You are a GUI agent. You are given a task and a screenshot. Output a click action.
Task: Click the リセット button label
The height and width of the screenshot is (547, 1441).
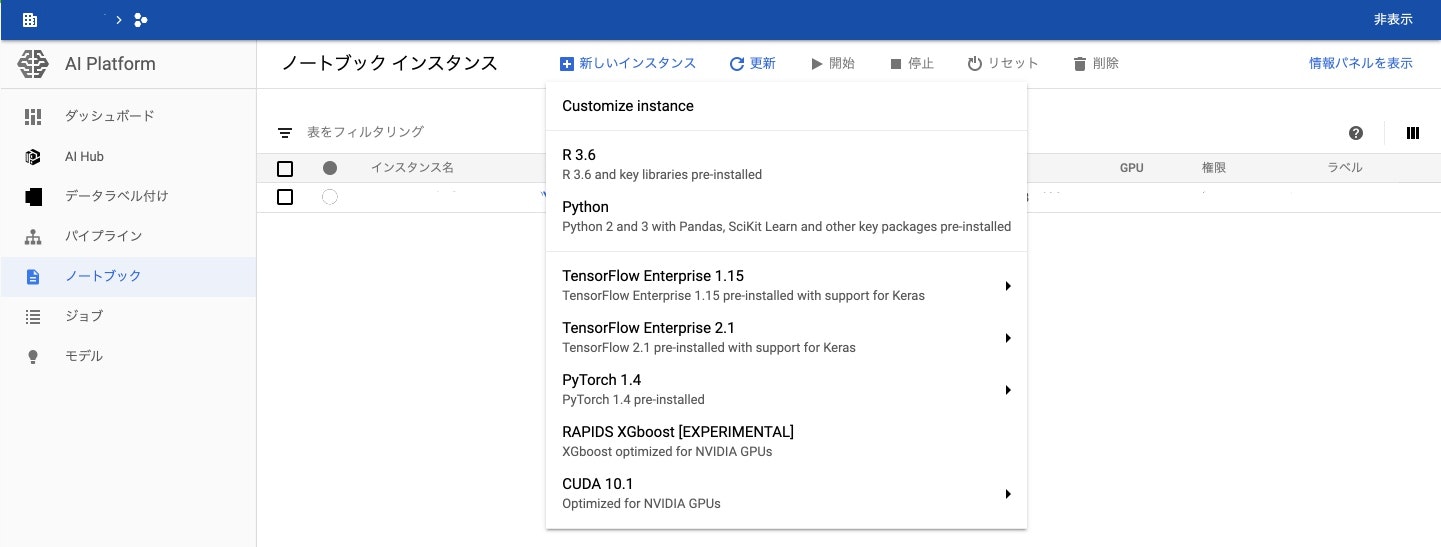point(1013,64)
